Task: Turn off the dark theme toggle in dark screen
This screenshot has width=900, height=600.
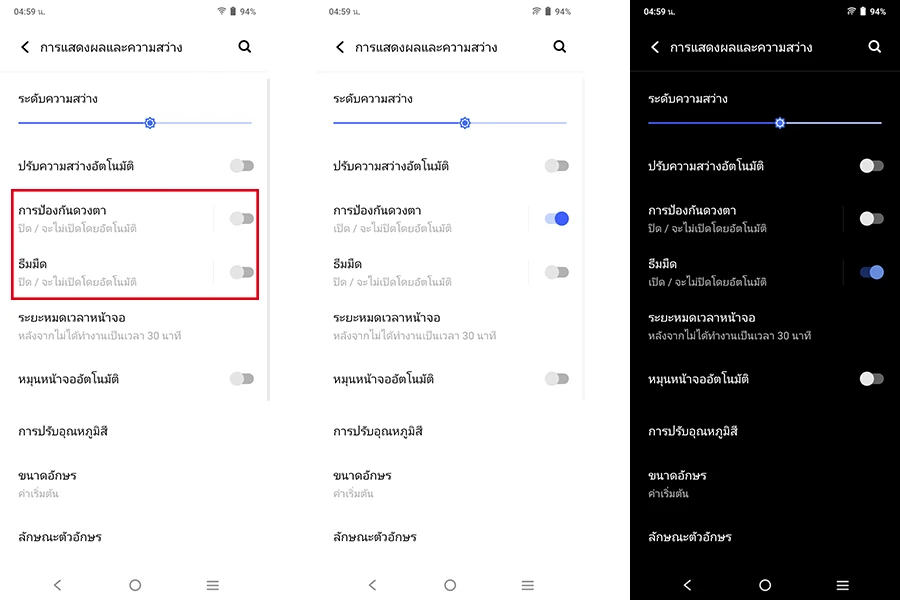Action: pyautogui.click(x=871, y=272)
